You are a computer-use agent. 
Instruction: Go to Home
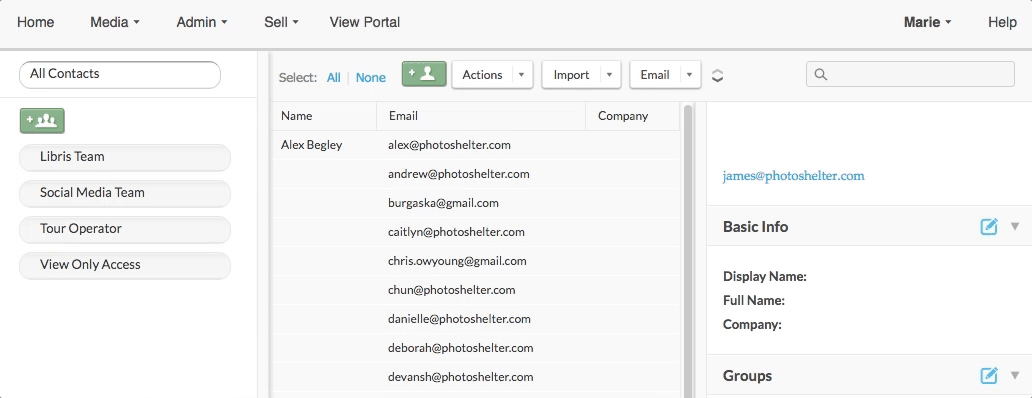pyautogui.click(x=36, y=22)
